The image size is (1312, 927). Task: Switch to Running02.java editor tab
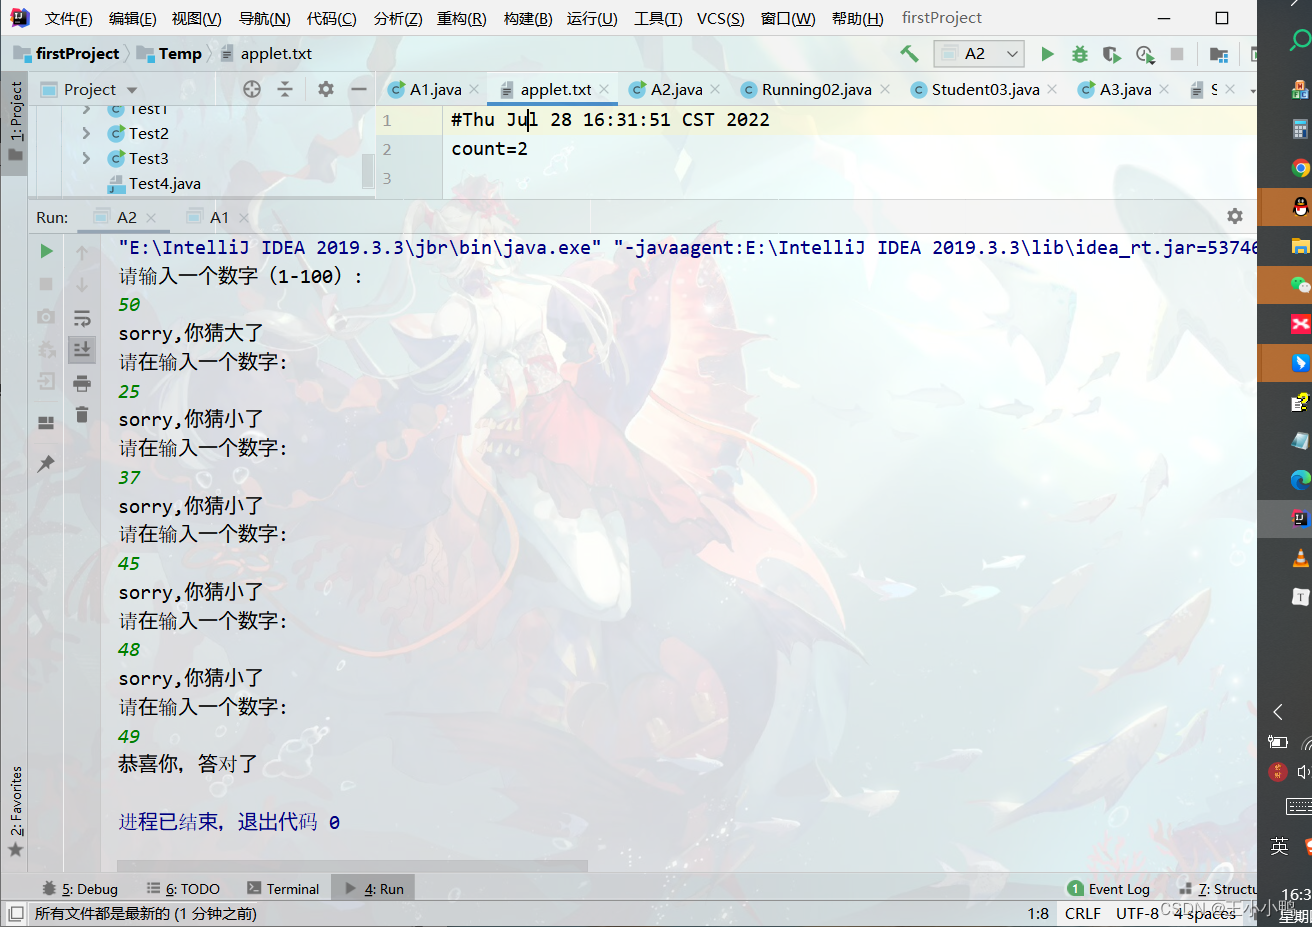(x=816, y=89)
